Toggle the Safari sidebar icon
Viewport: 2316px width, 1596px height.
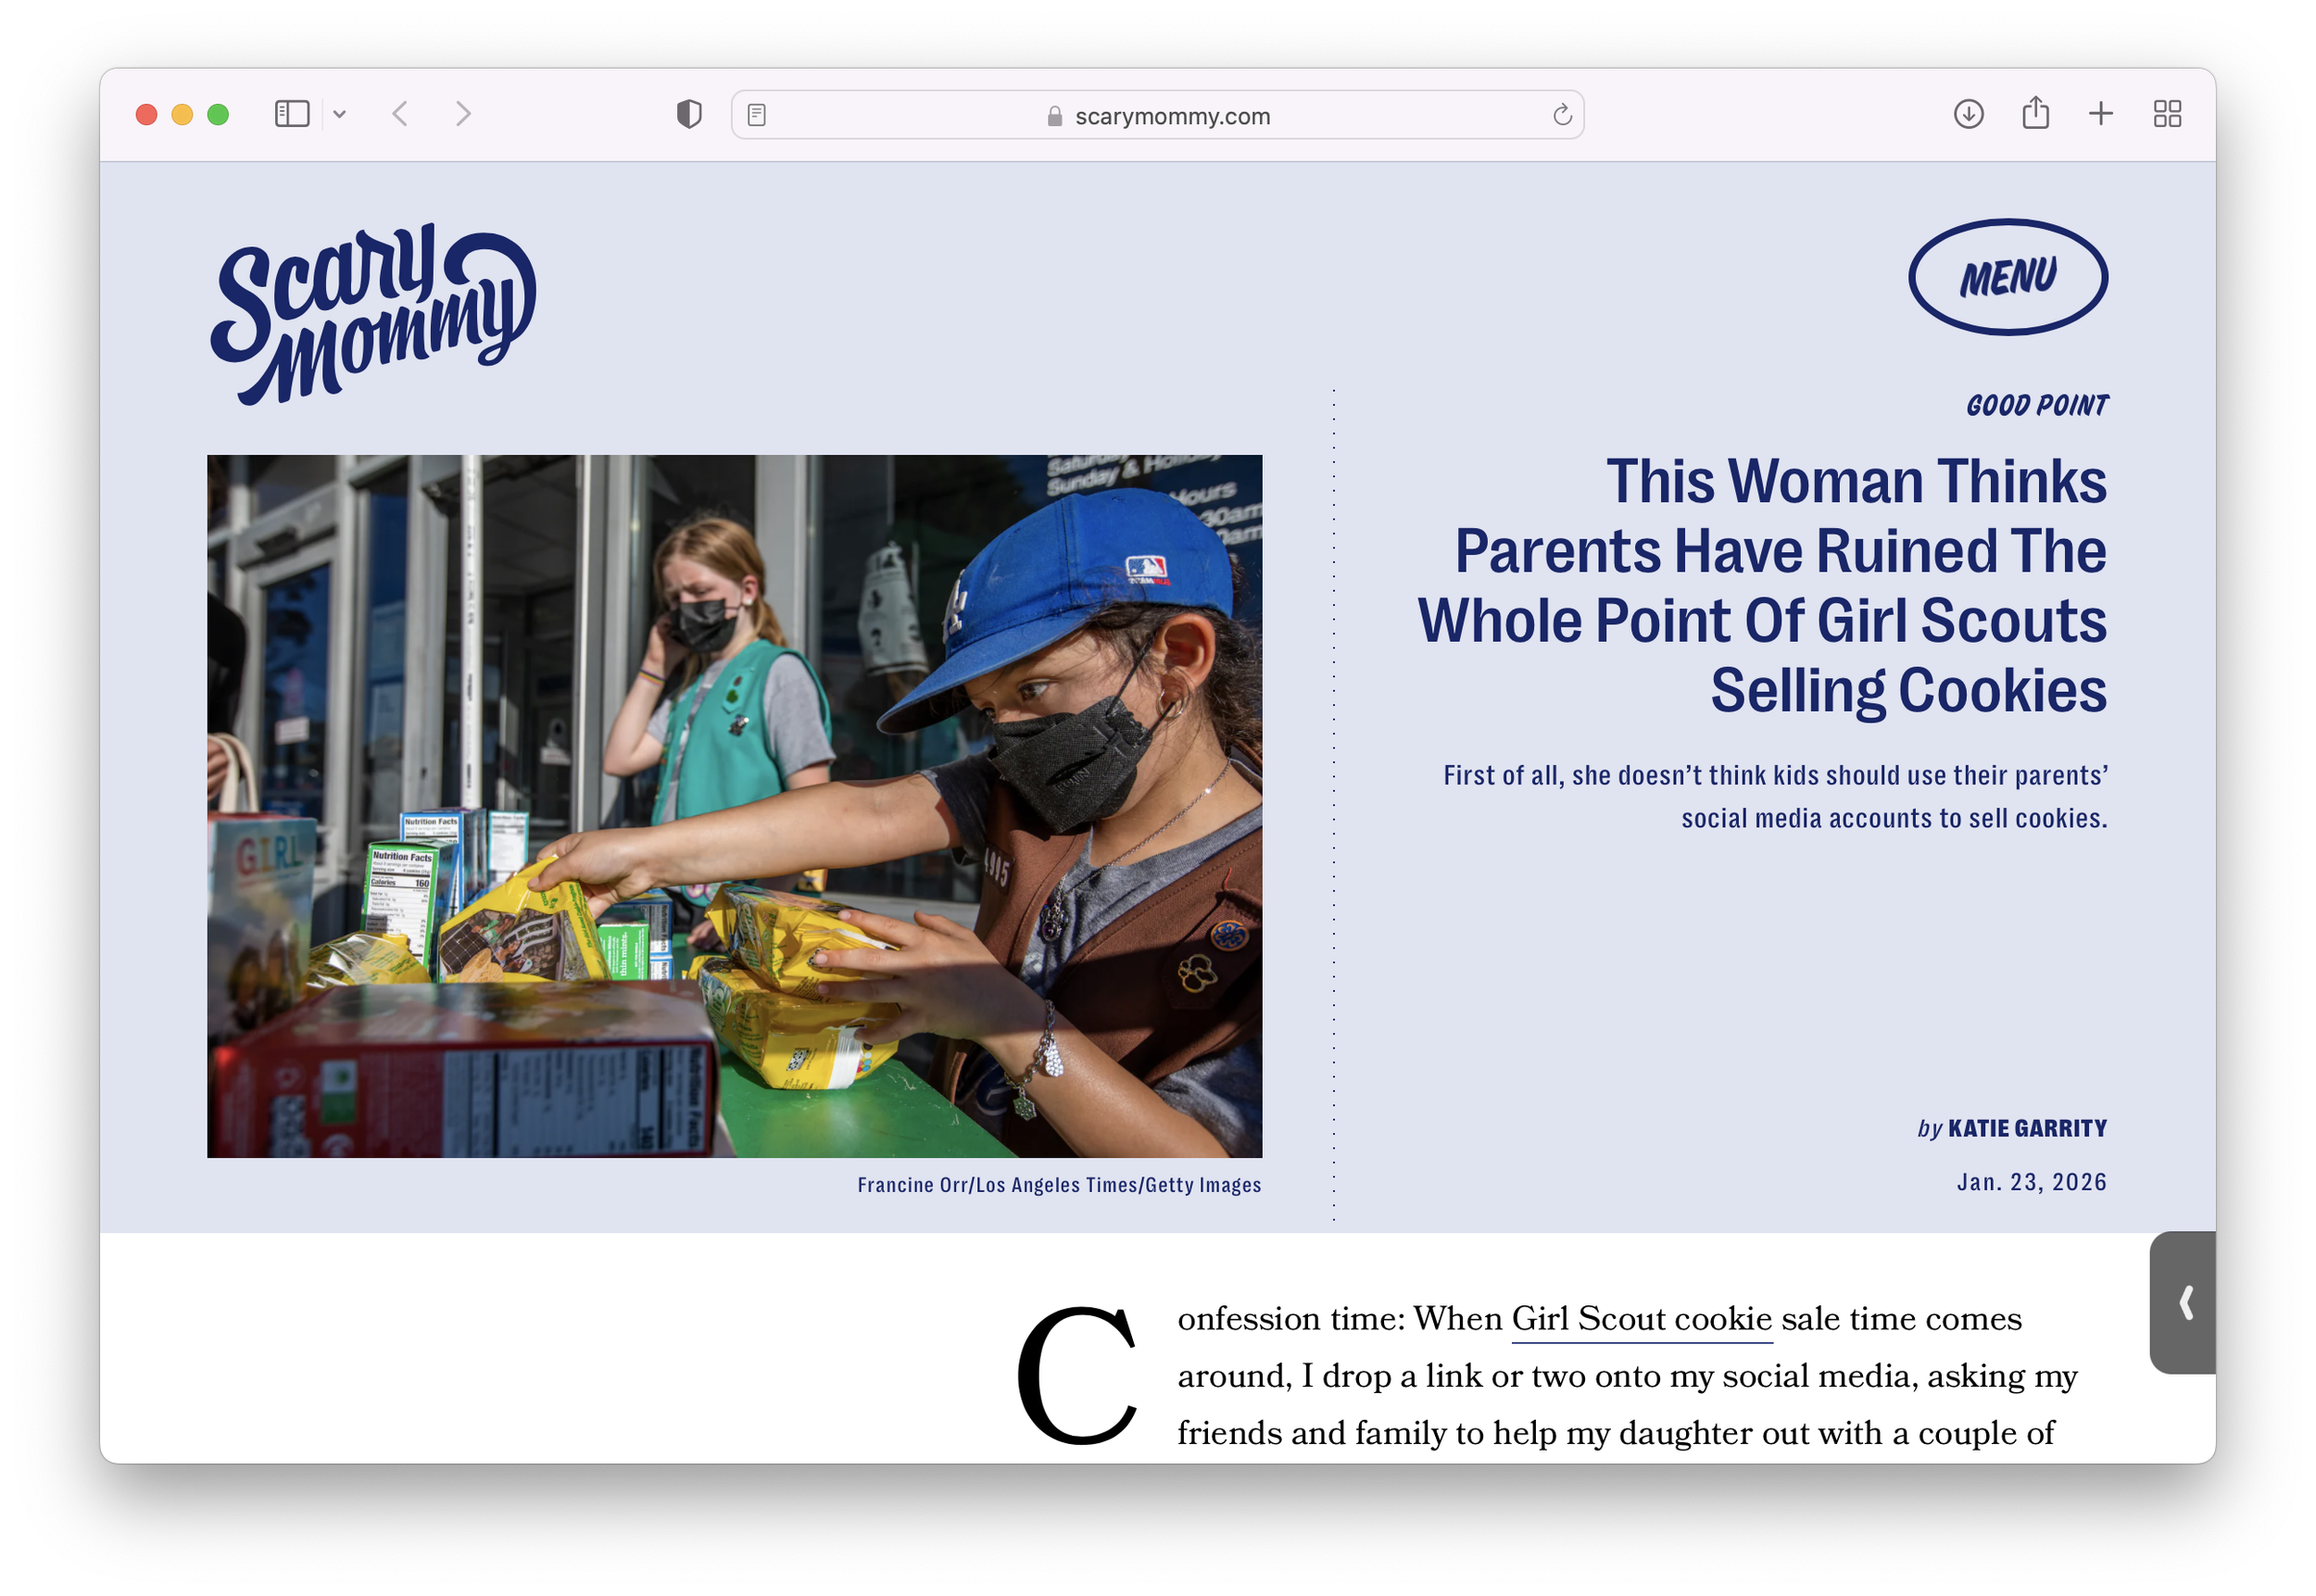pyautogui.click(x=292, y=114)
